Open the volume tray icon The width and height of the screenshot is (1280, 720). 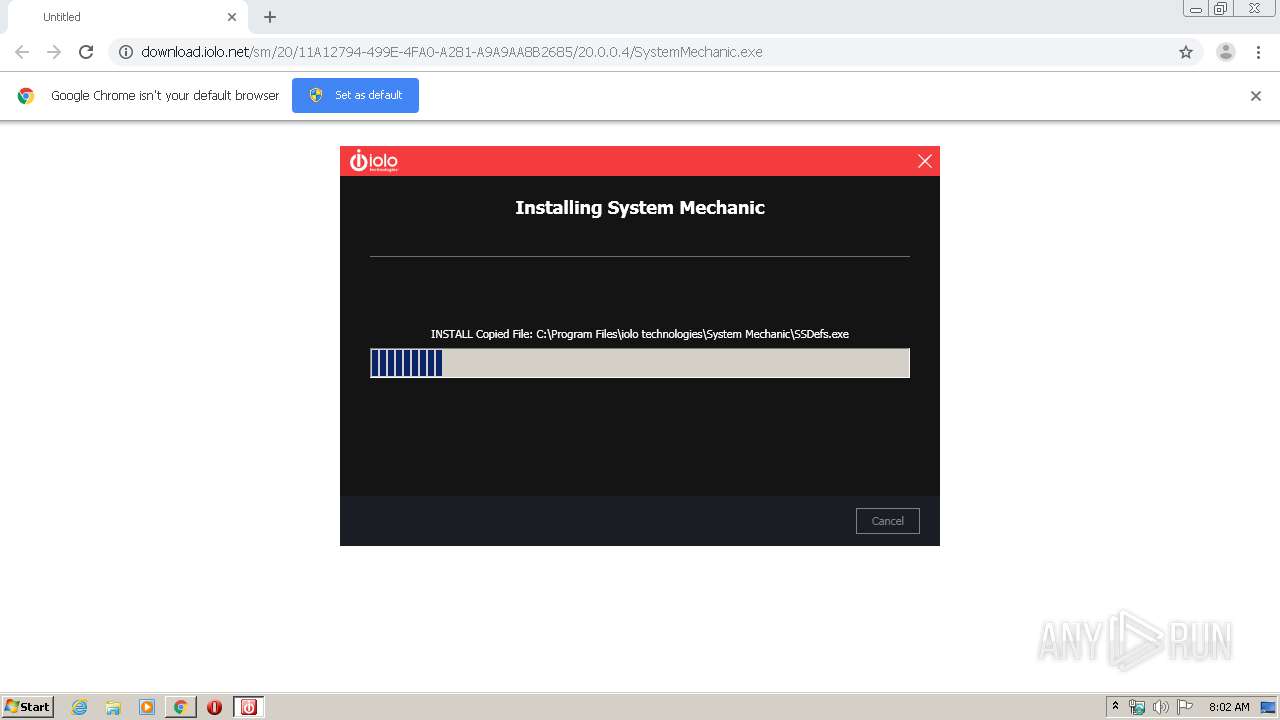coord(1161,707)
